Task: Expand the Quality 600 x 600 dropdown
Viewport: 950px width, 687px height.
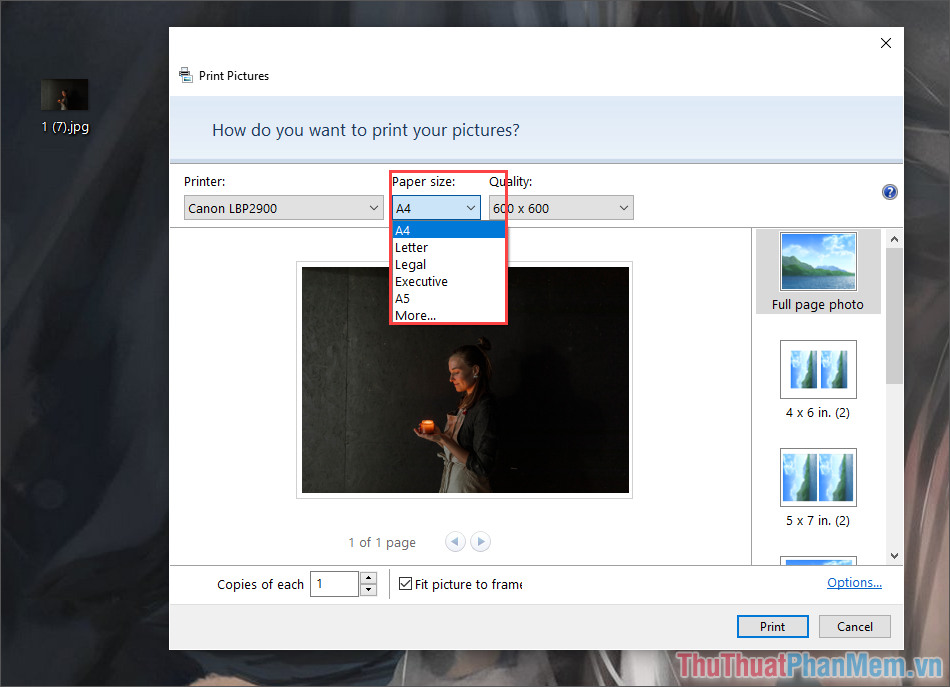Action: [x=561, y=208]
